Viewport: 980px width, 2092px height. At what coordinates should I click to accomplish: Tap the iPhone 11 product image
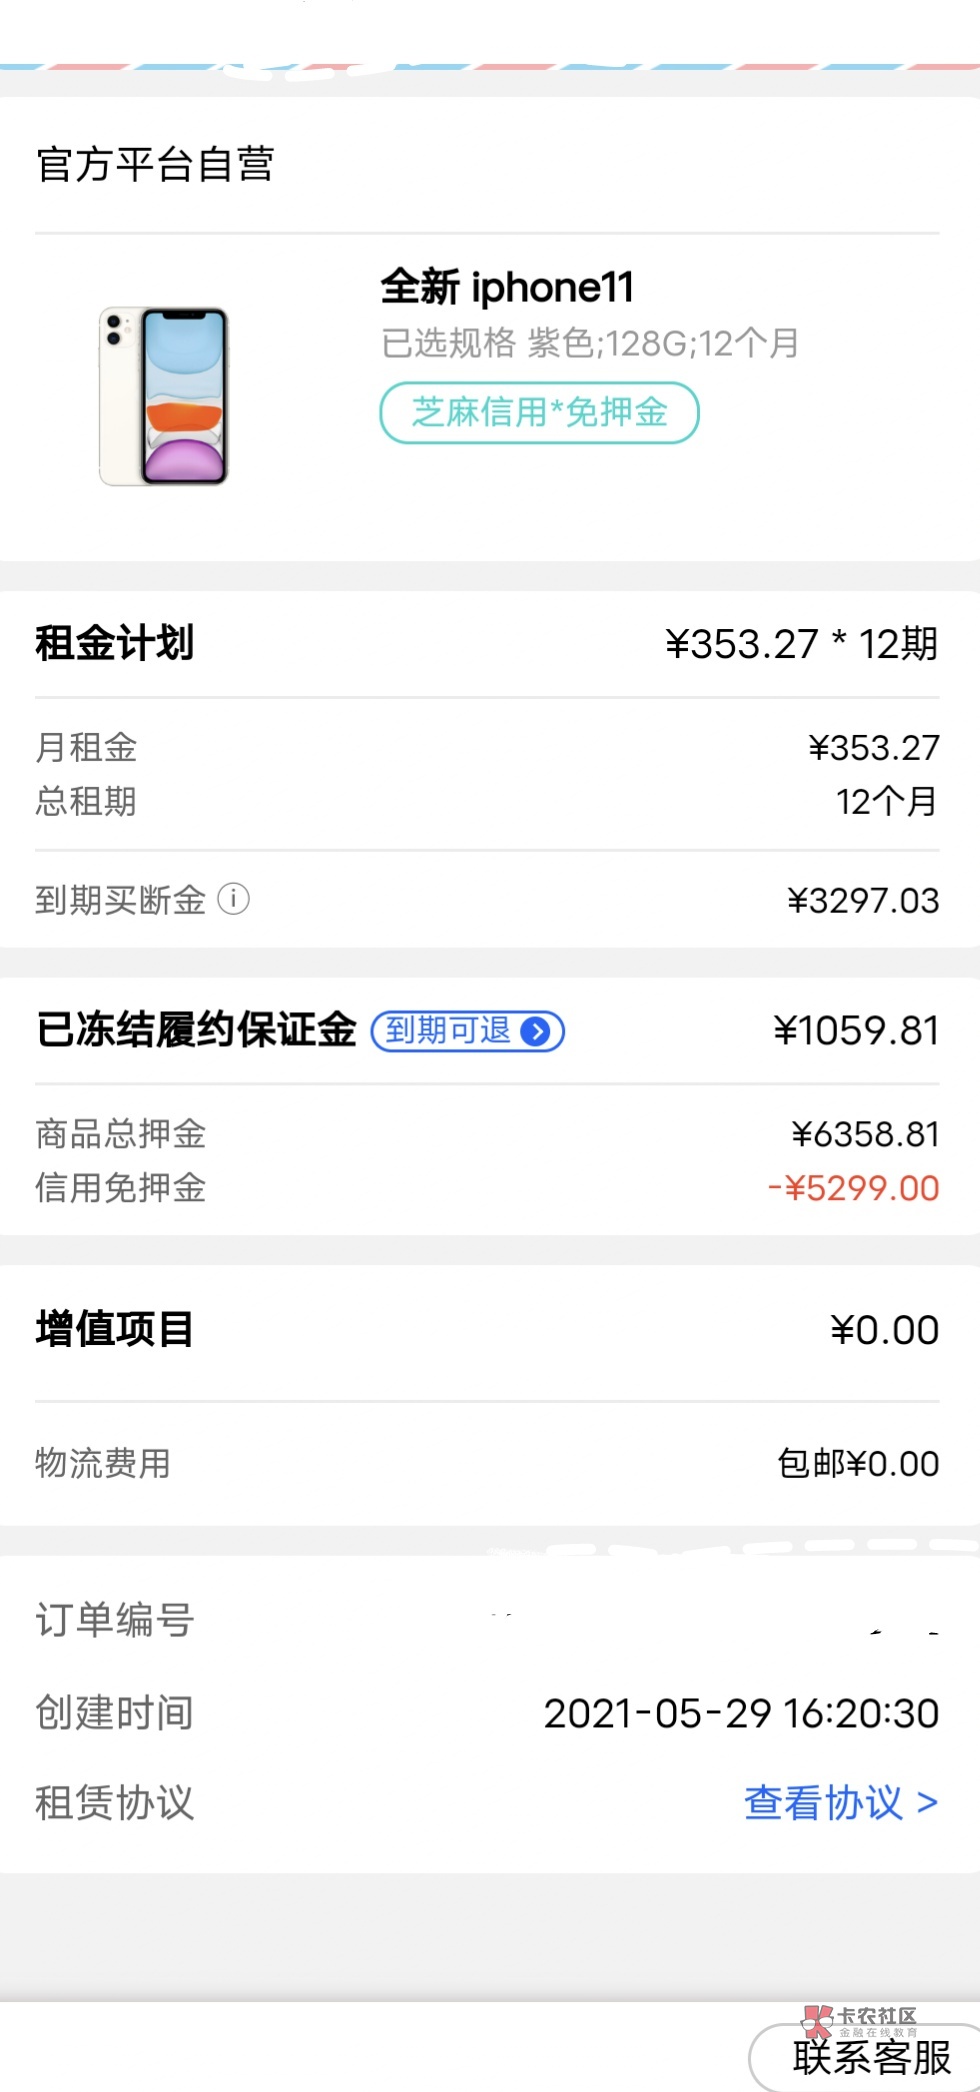click(165, 396)
